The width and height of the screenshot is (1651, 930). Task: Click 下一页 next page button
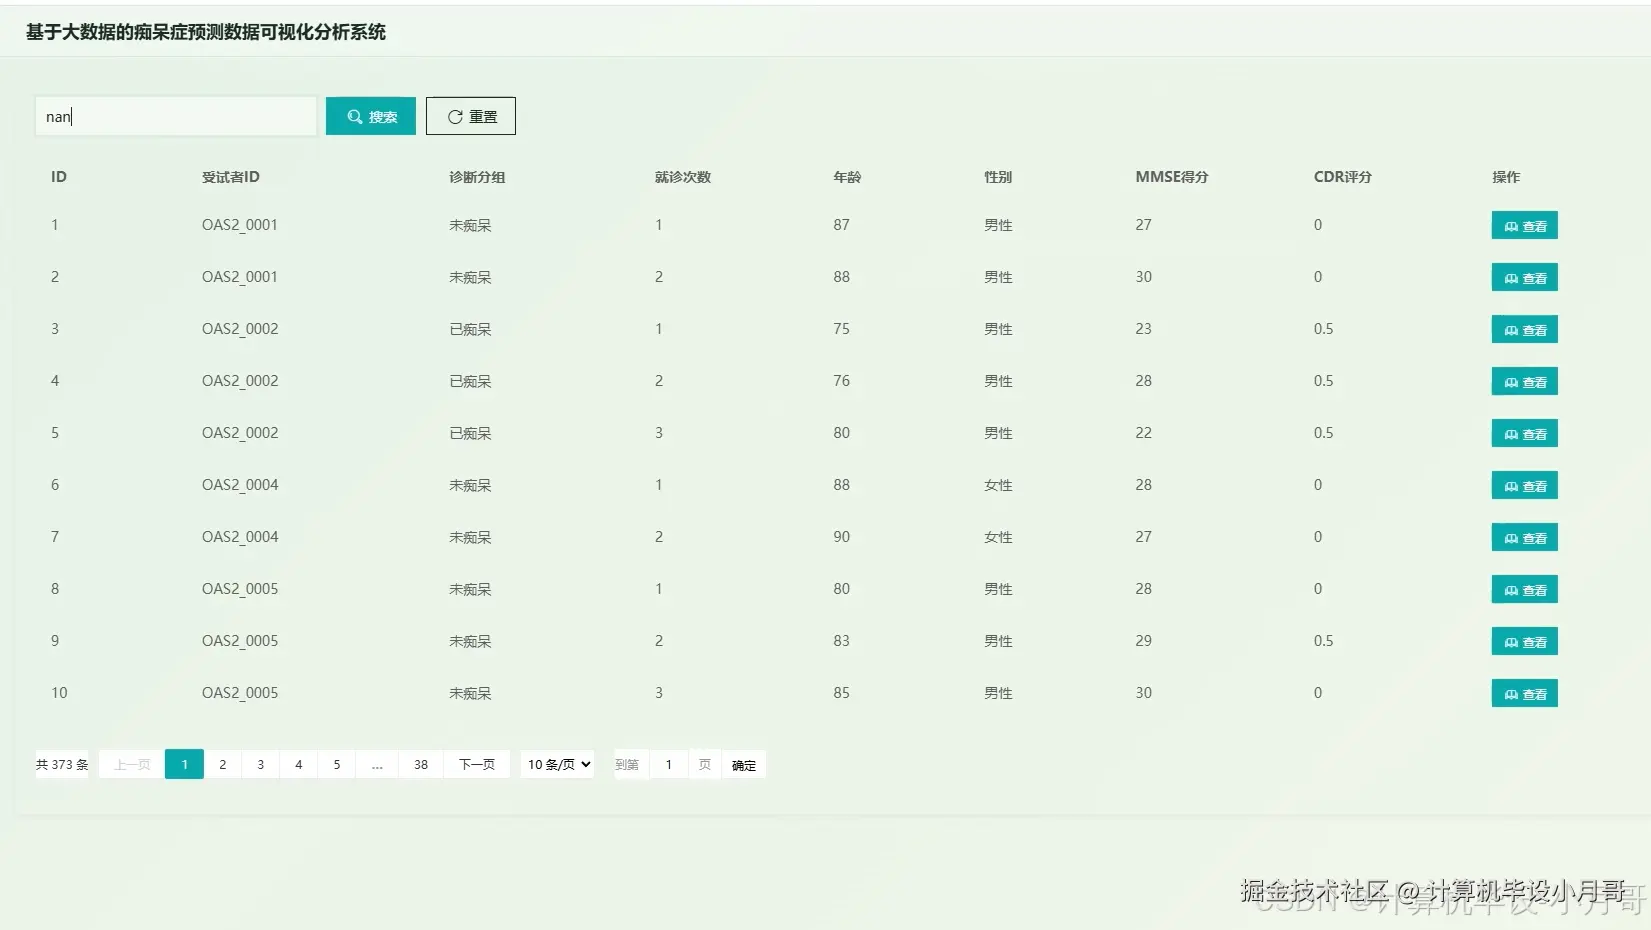pos(477,764)
